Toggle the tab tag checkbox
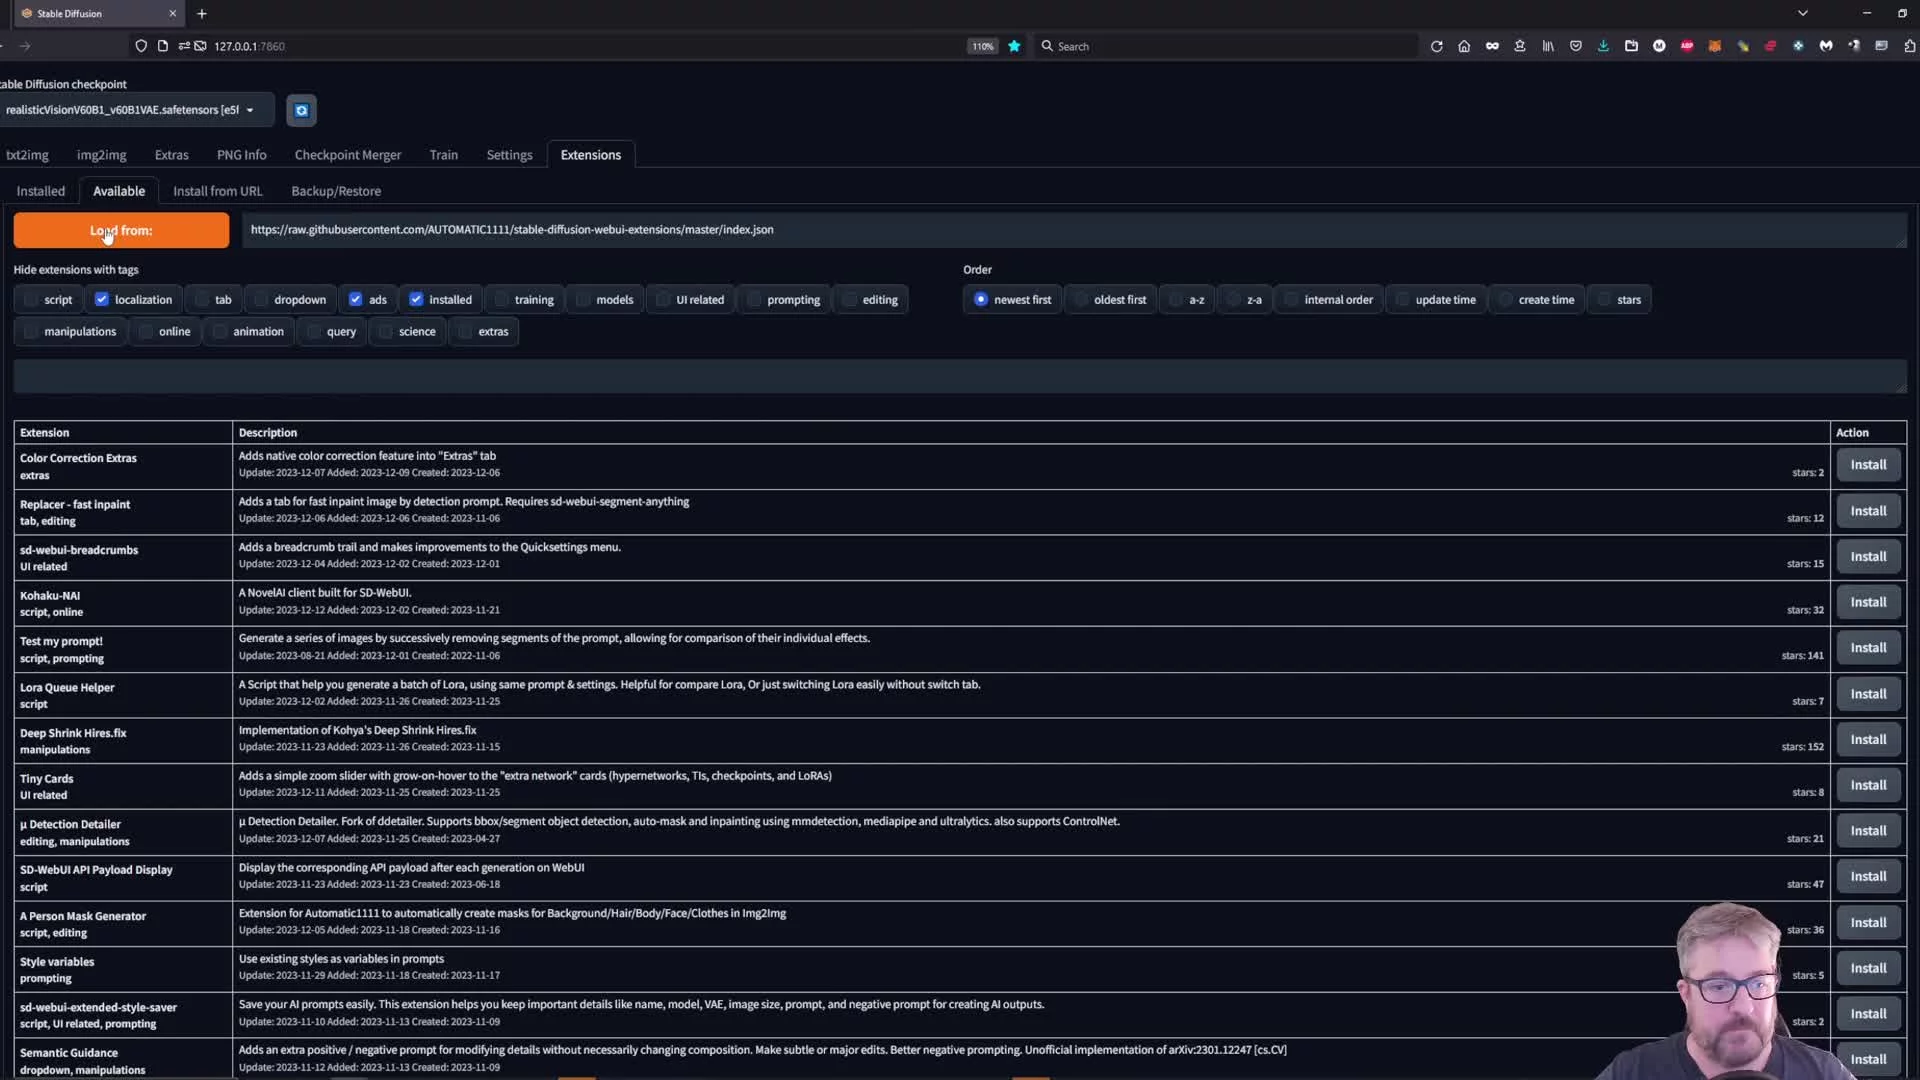Viewport: 1920px width, 1080px height. tap(202, 299)
